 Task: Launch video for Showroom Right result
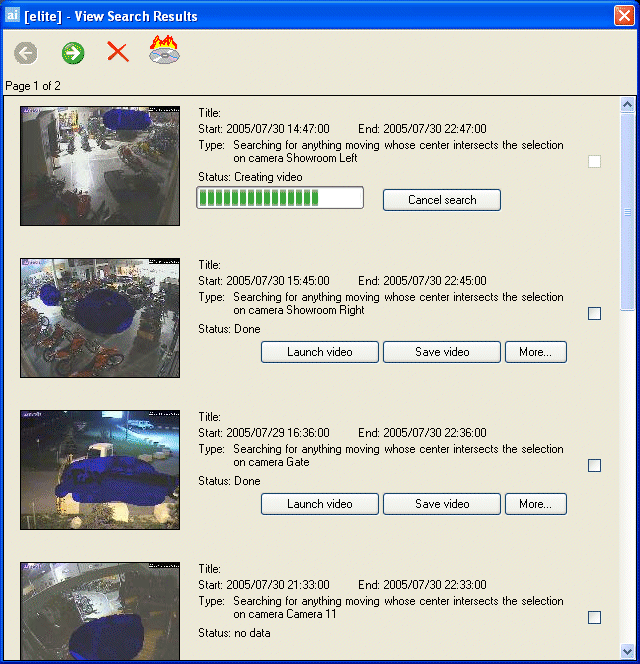coord(320,352)
